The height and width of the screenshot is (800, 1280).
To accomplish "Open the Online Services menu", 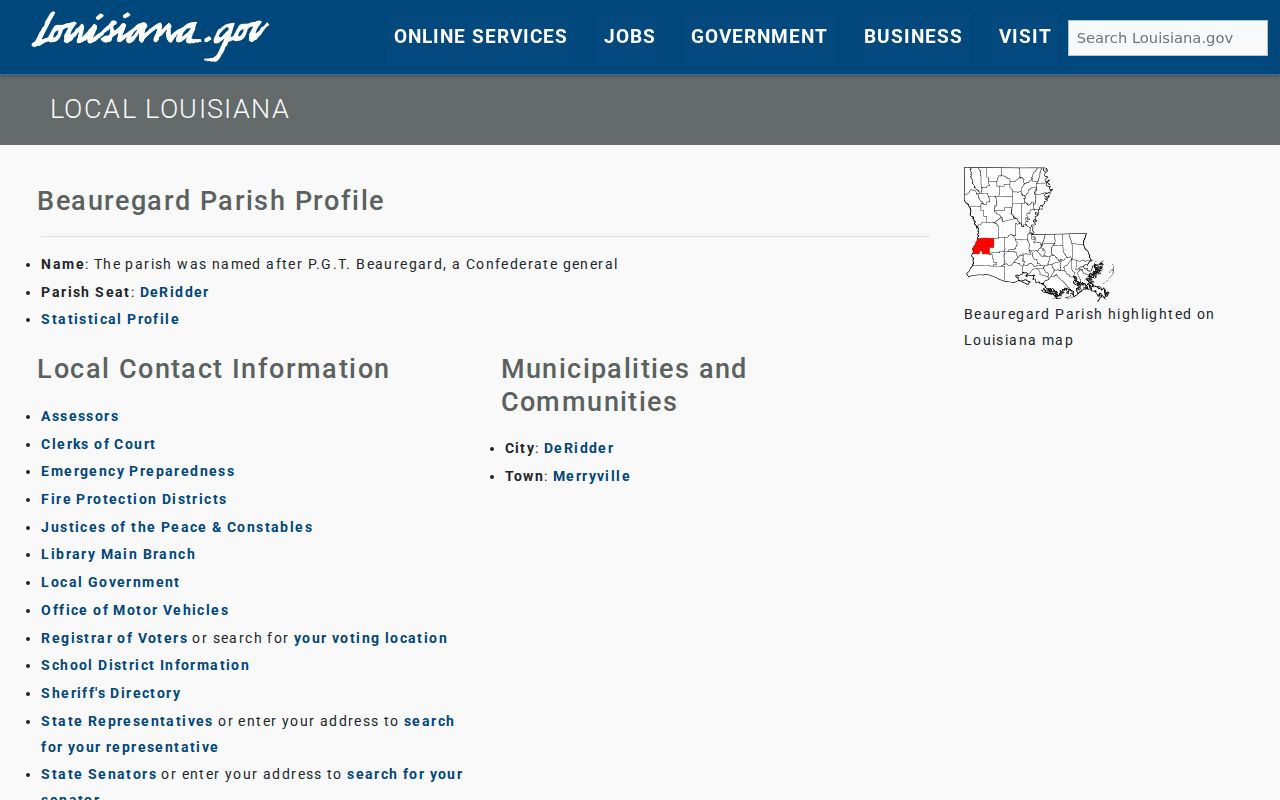I will (480, 37).
